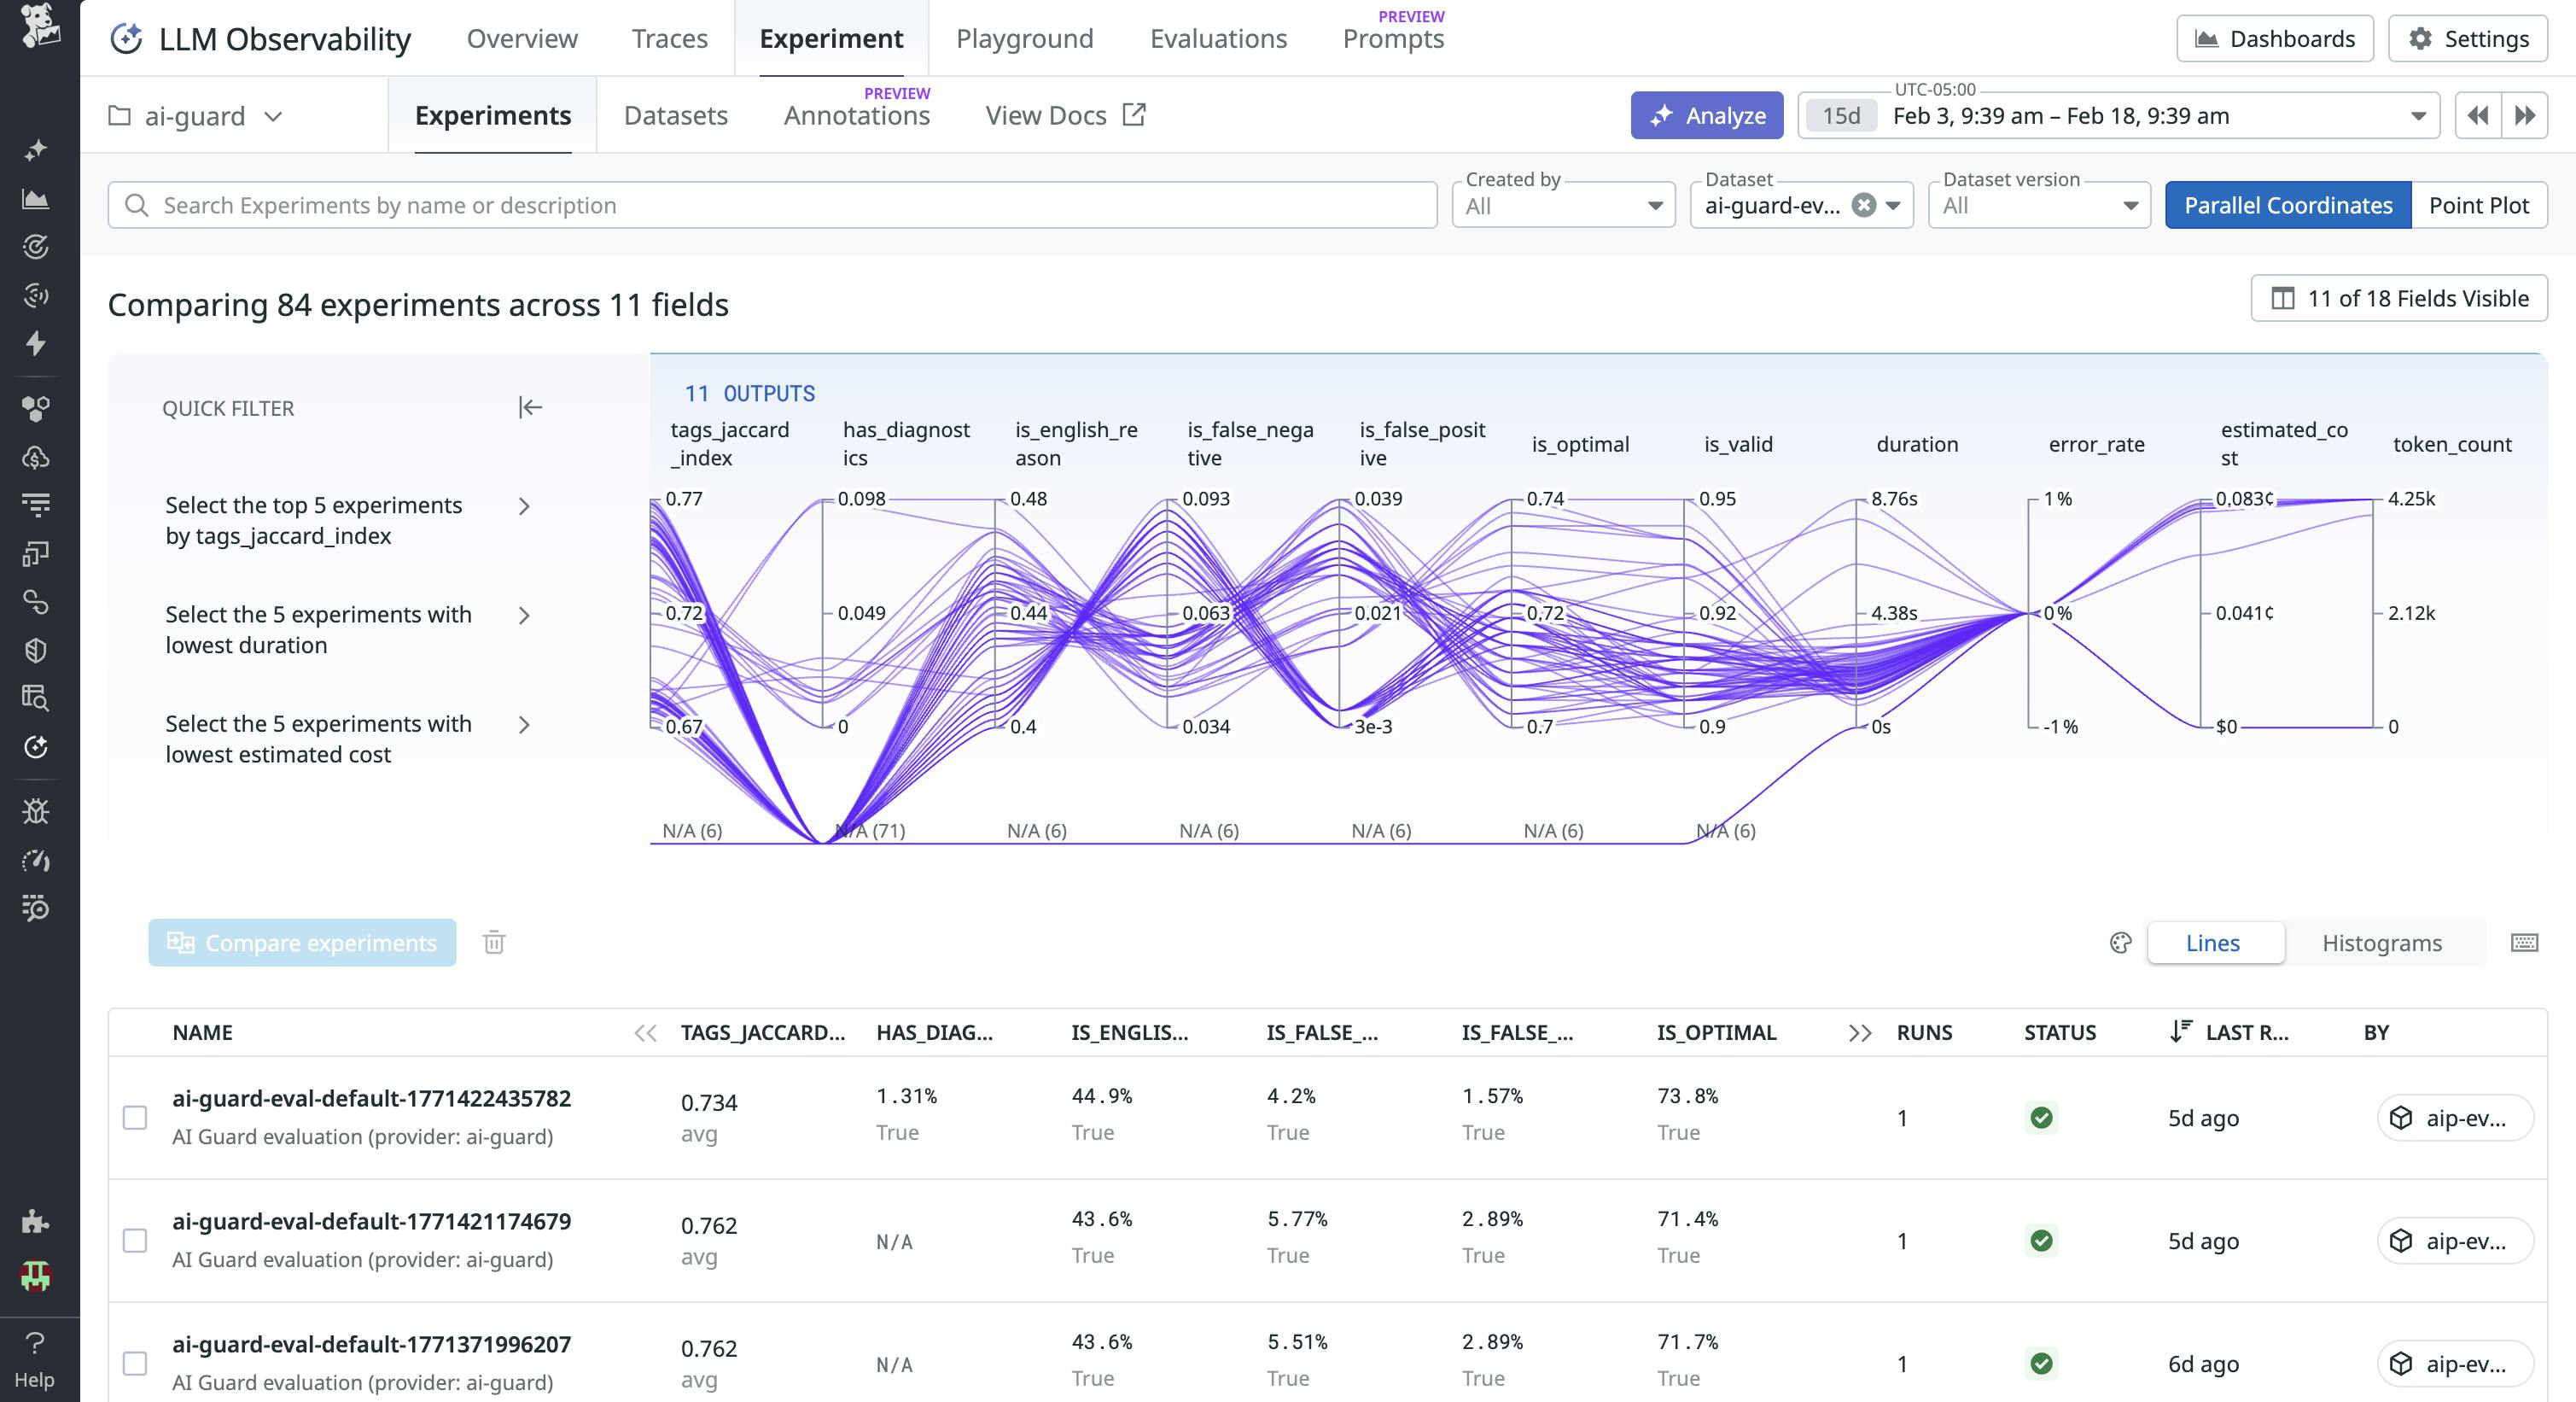The image size is (2576, 1402).
Task: Check the checkbox for ai-guard-eval-default-1771422435782
Action: [135, 1118]
